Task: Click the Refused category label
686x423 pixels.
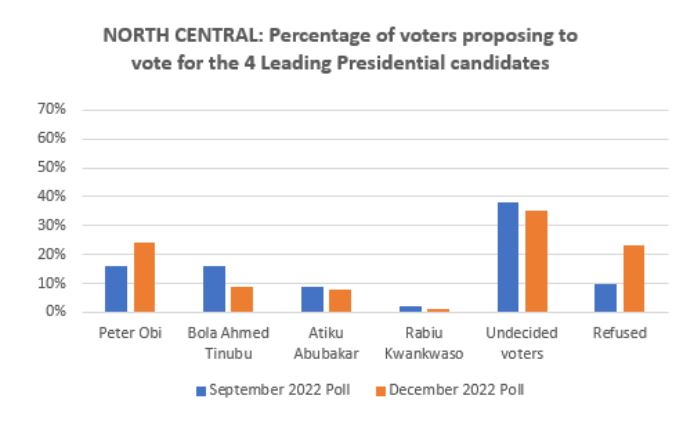Action: click(618, 331)
